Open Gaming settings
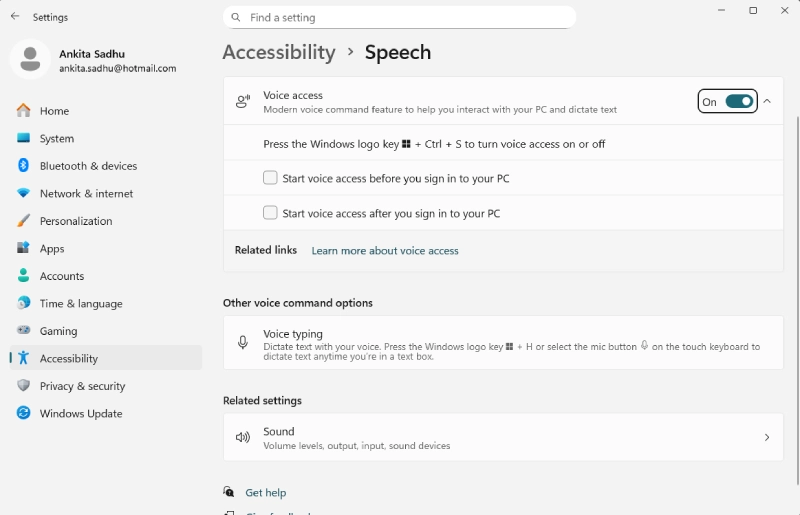Image resolution: width=800 pixels, height=515 pixels. coord(106,331)
